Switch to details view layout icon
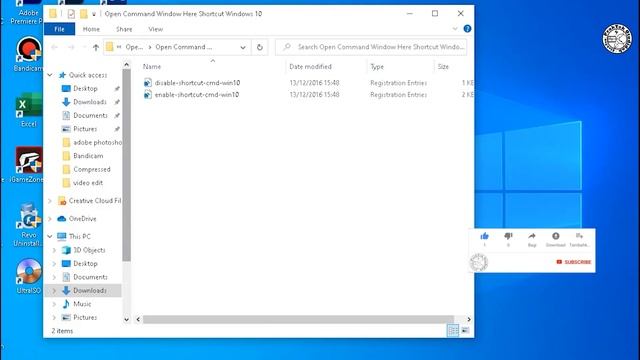 [453, 330]
